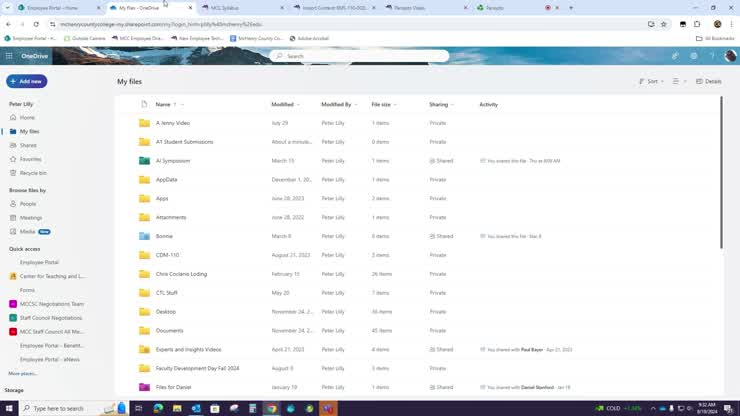Reload the page

(x=36, y=24)
